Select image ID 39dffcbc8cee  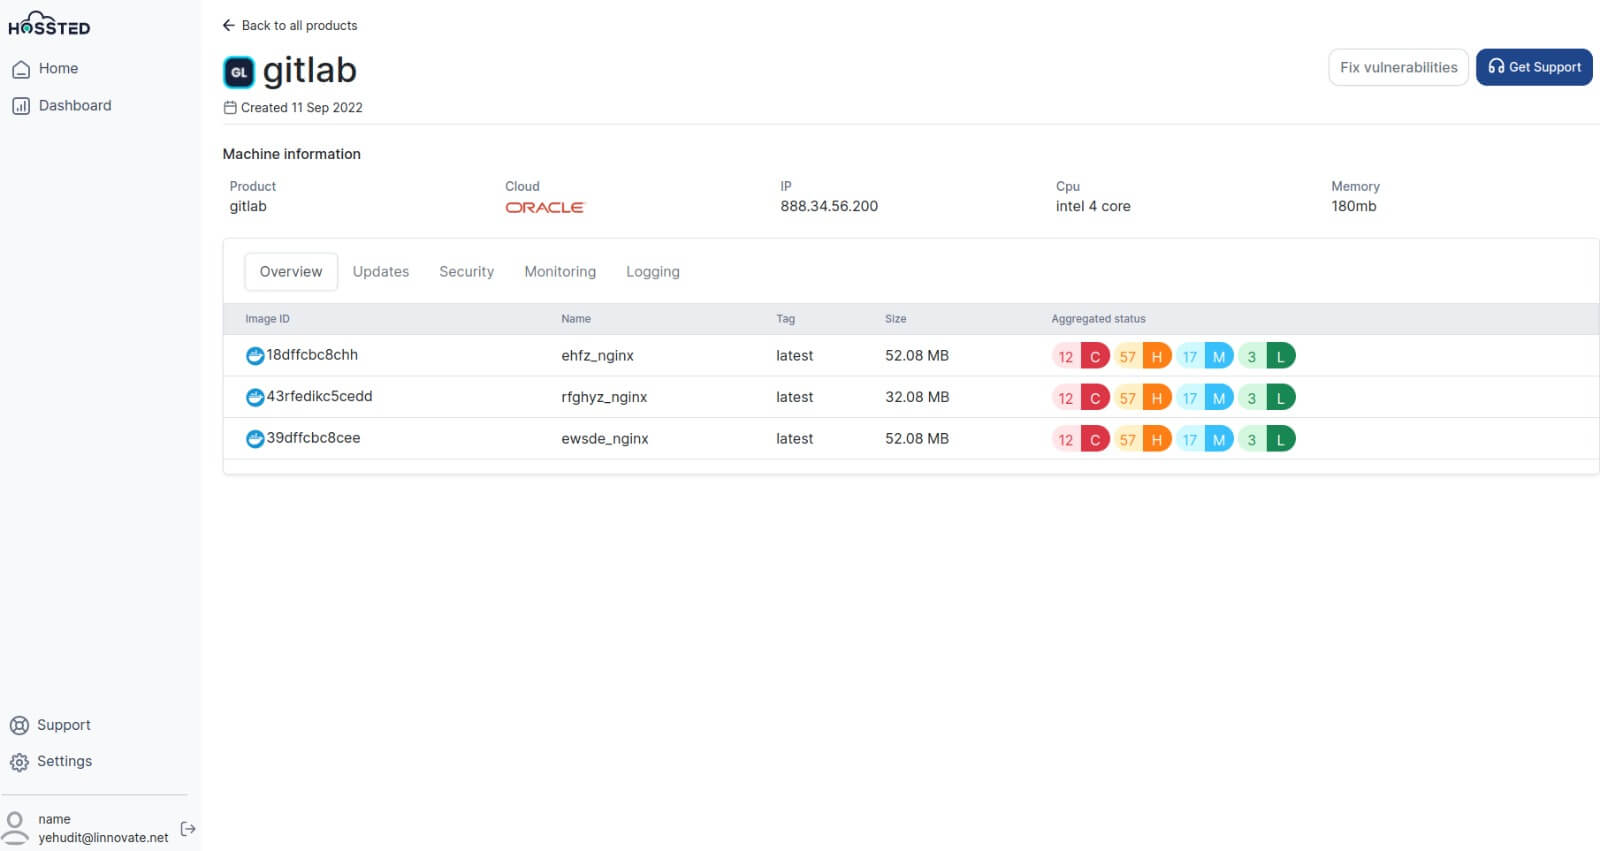[313, 438]
